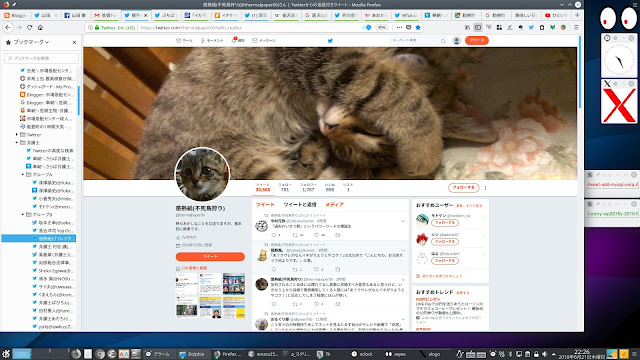Click the フォローする button on profile
Image resolution: width=640 pixels, height=360 pixels.
pos(464,187)
